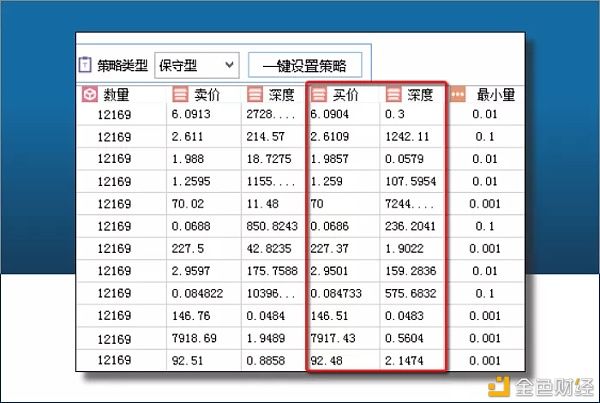Click the depth value 42.8235
This screenshot has width=600, height=403.
(269, 248)
